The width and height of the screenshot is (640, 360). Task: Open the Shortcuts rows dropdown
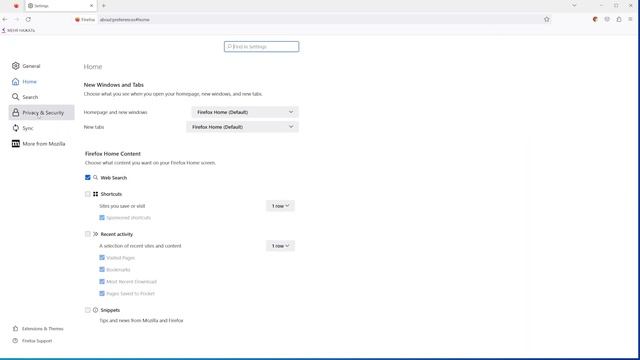click(x=280, y=206)
